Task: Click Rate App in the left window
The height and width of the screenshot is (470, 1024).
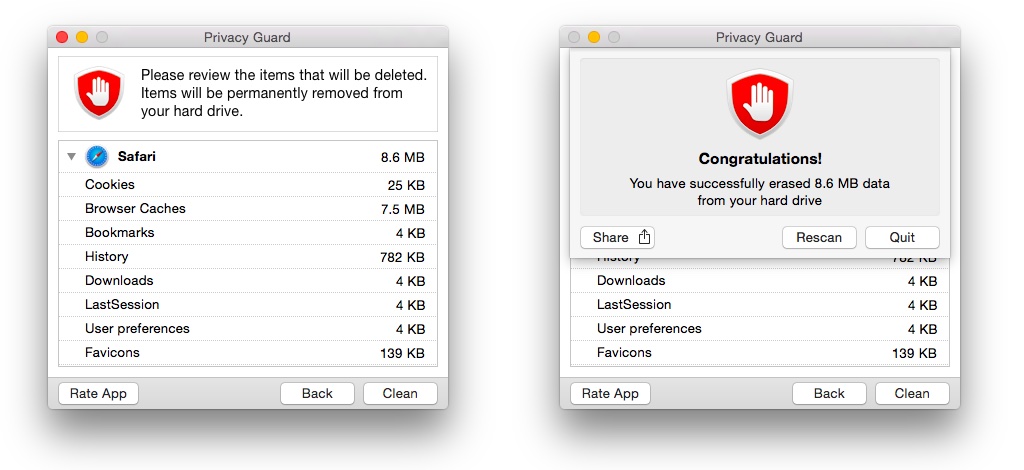Action: coord(98,393)
